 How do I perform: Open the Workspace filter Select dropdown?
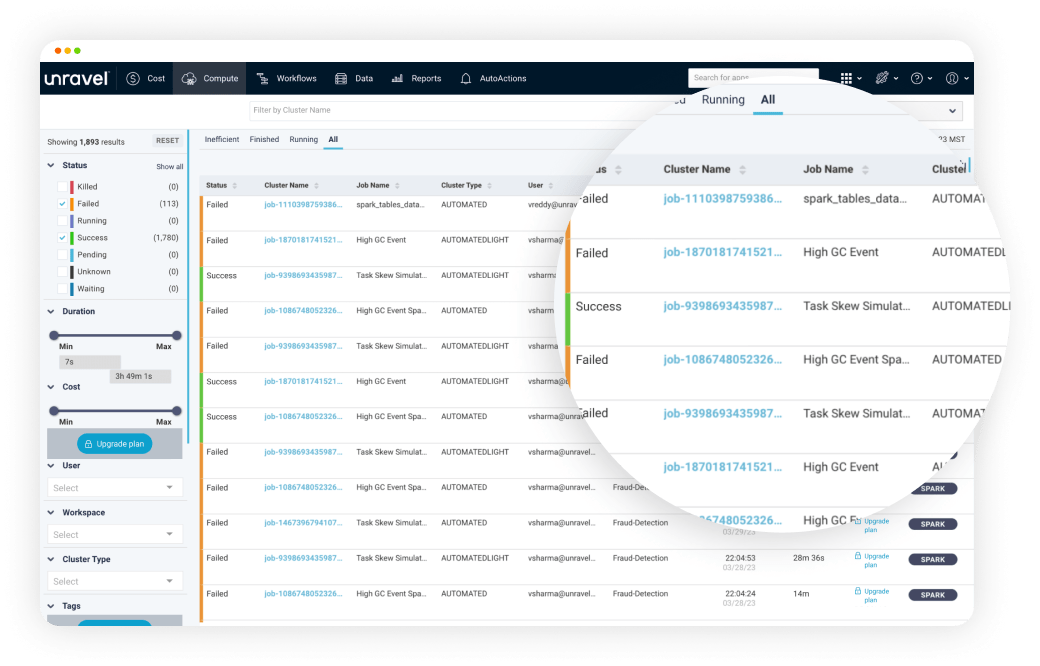pyautogui.click(x=114, y=535)
